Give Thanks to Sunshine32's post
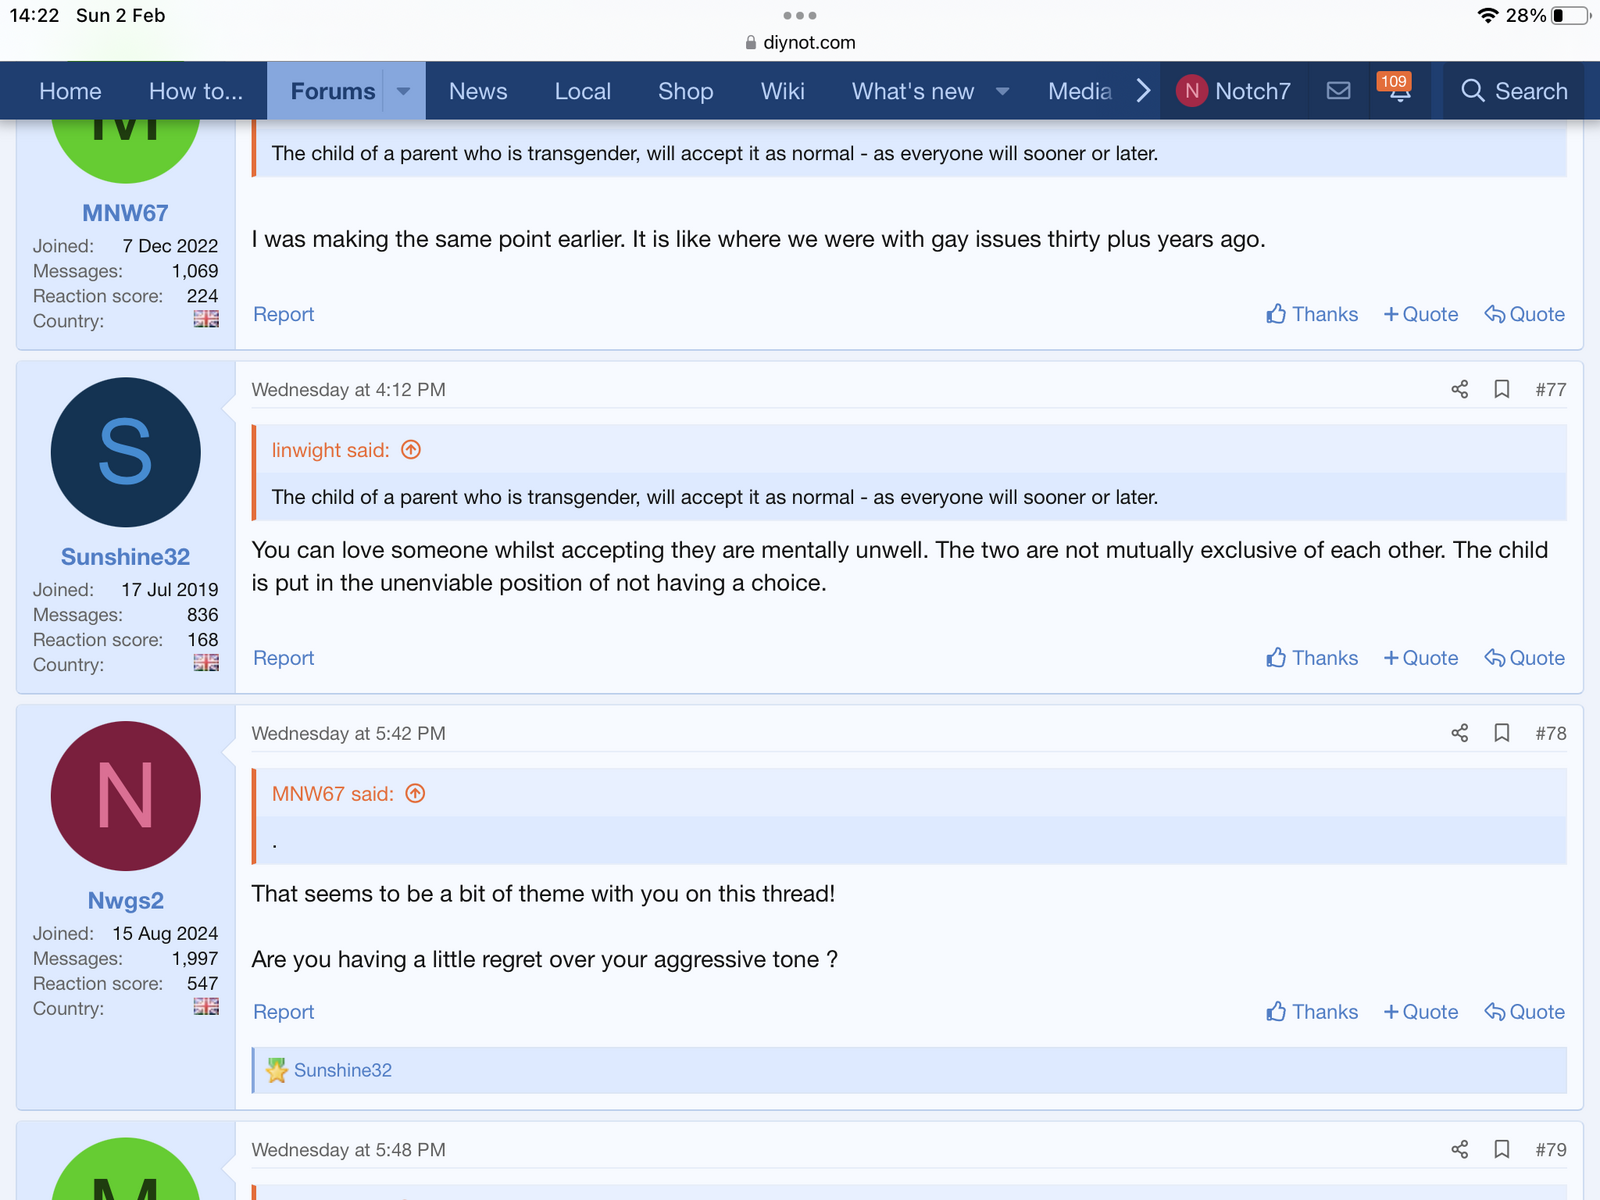The width and height of the screenshot is (1600, 1200). pyautogui.click(x=1312, y=658)
